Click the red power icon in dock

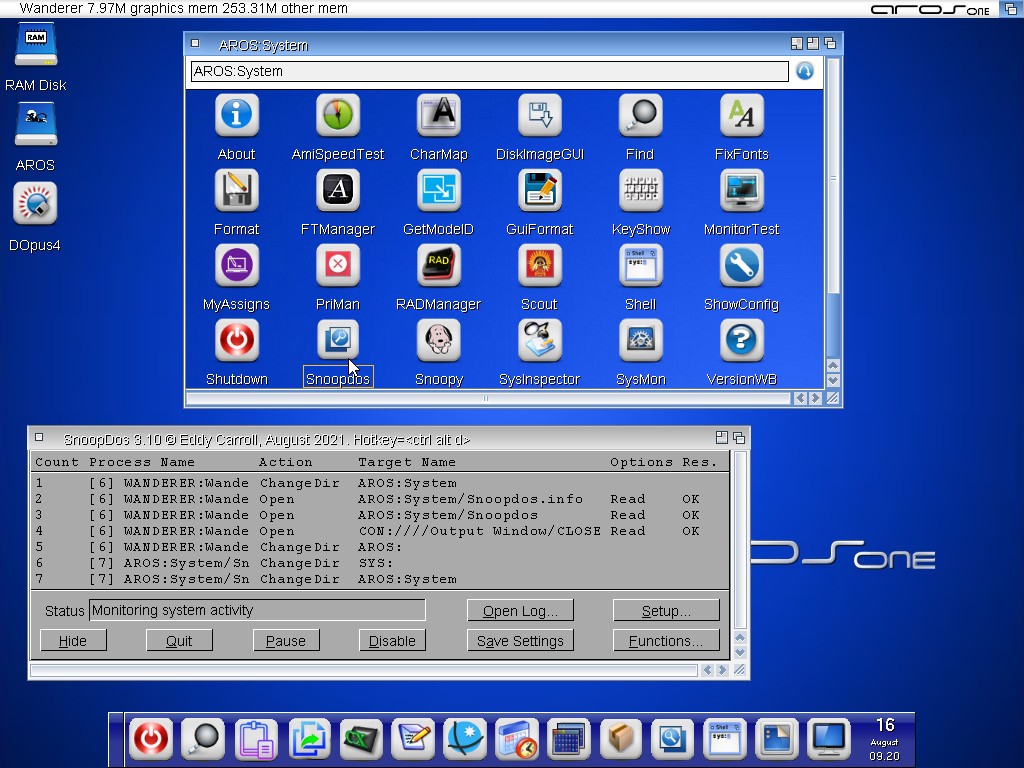(x=151, y=739)
